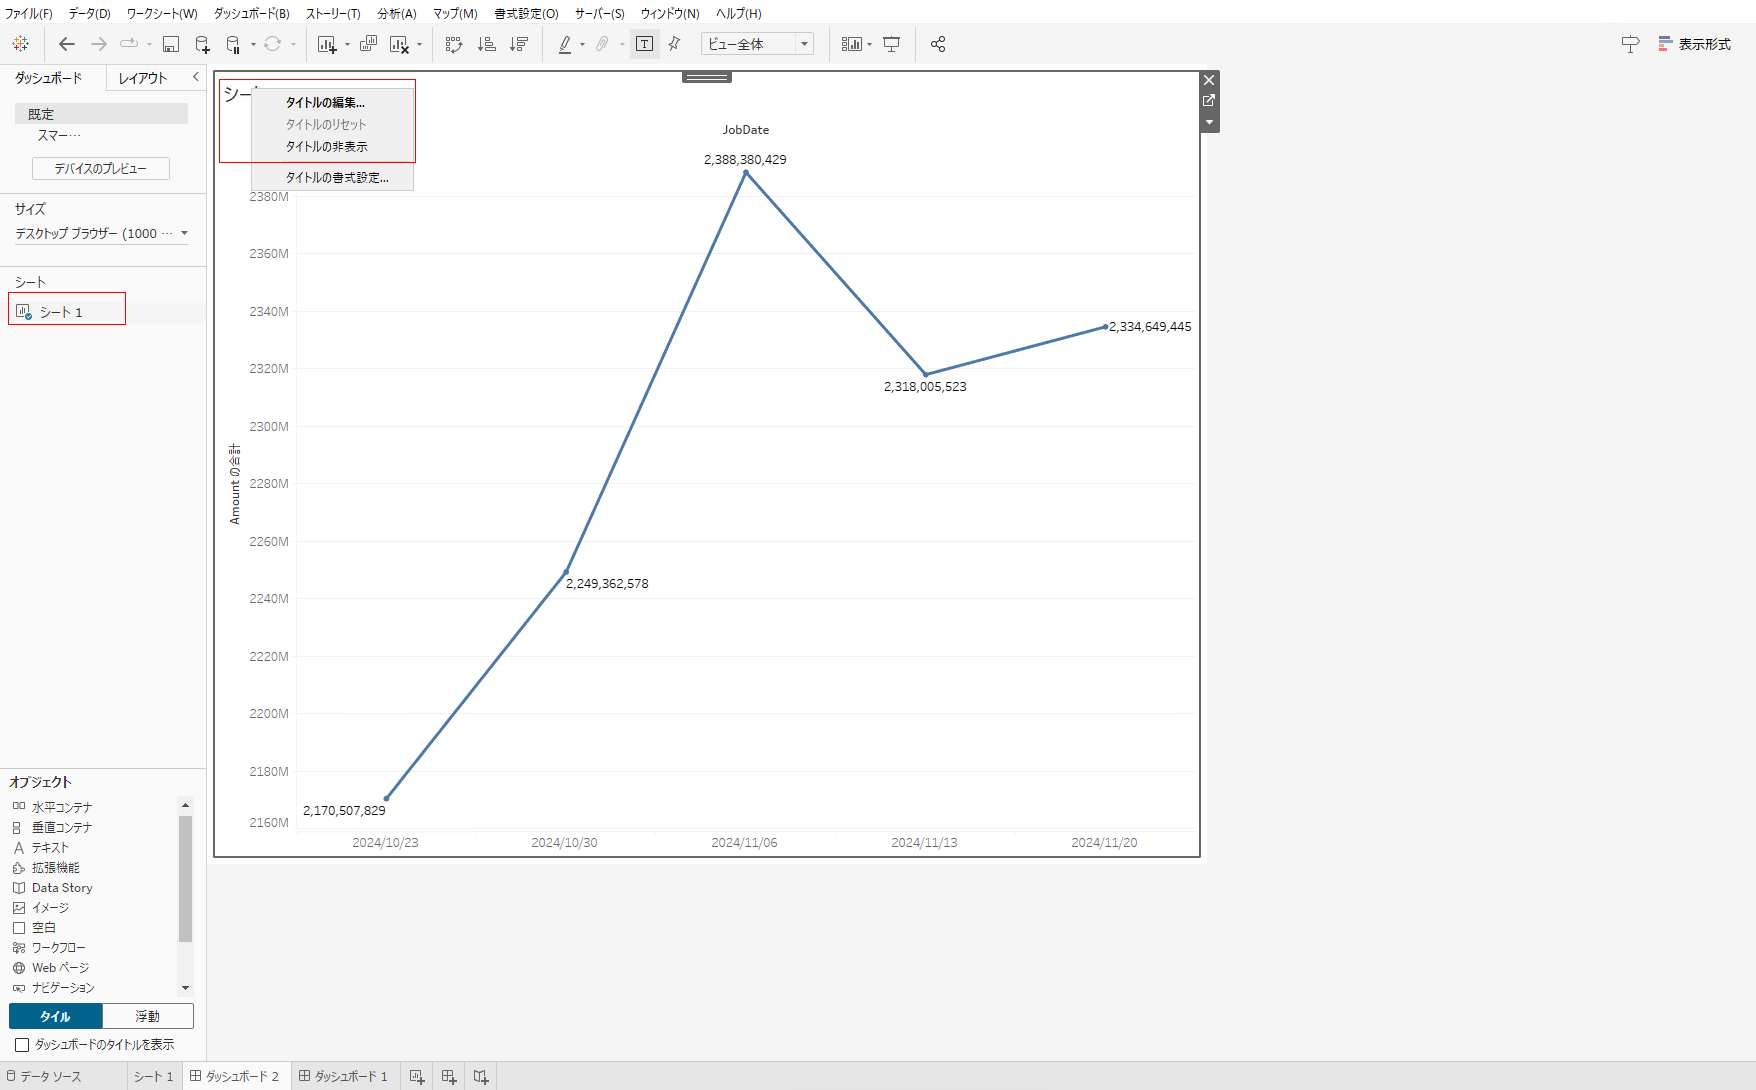Click the New Dashboard icon in bottom bar

449,1077
